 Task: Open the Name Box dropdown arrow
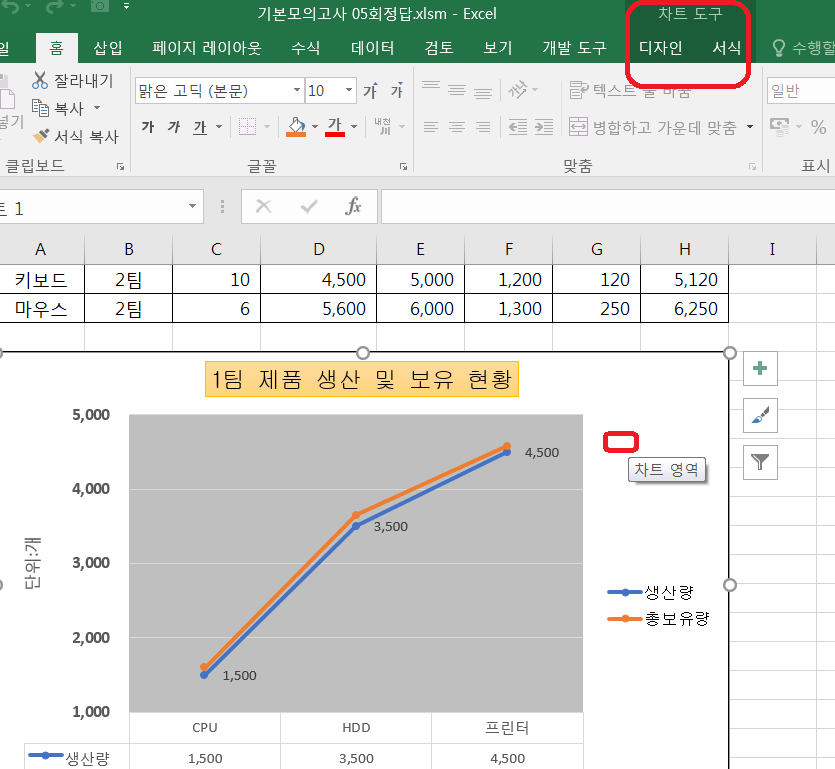pyautogui.click(x=193, y=206)
